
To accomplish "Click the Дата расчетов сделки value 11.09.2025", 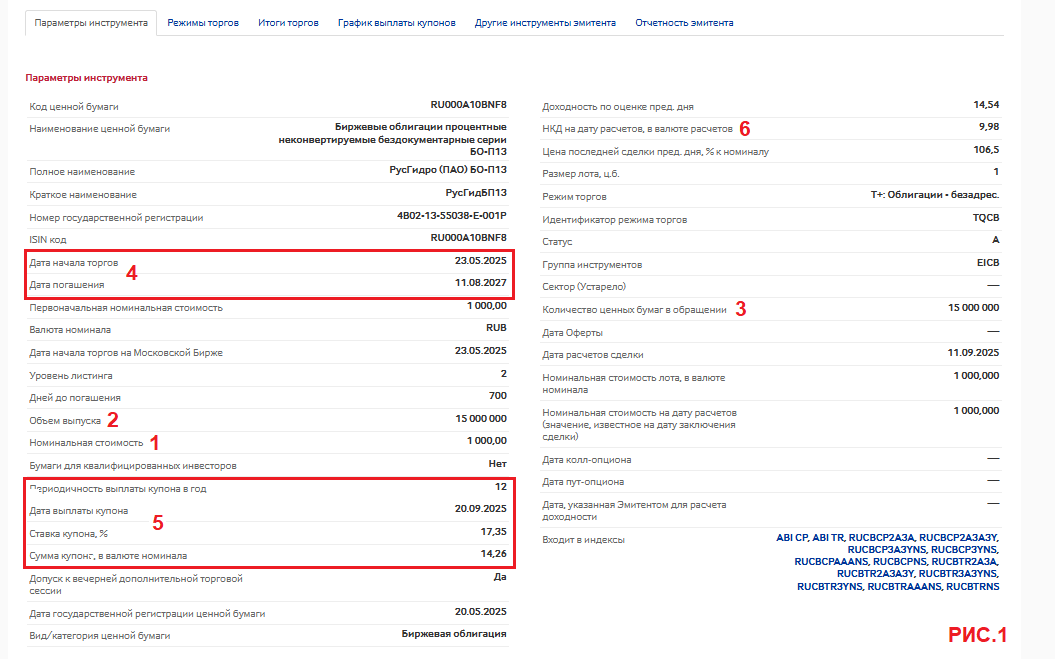I will pos(974,353).
